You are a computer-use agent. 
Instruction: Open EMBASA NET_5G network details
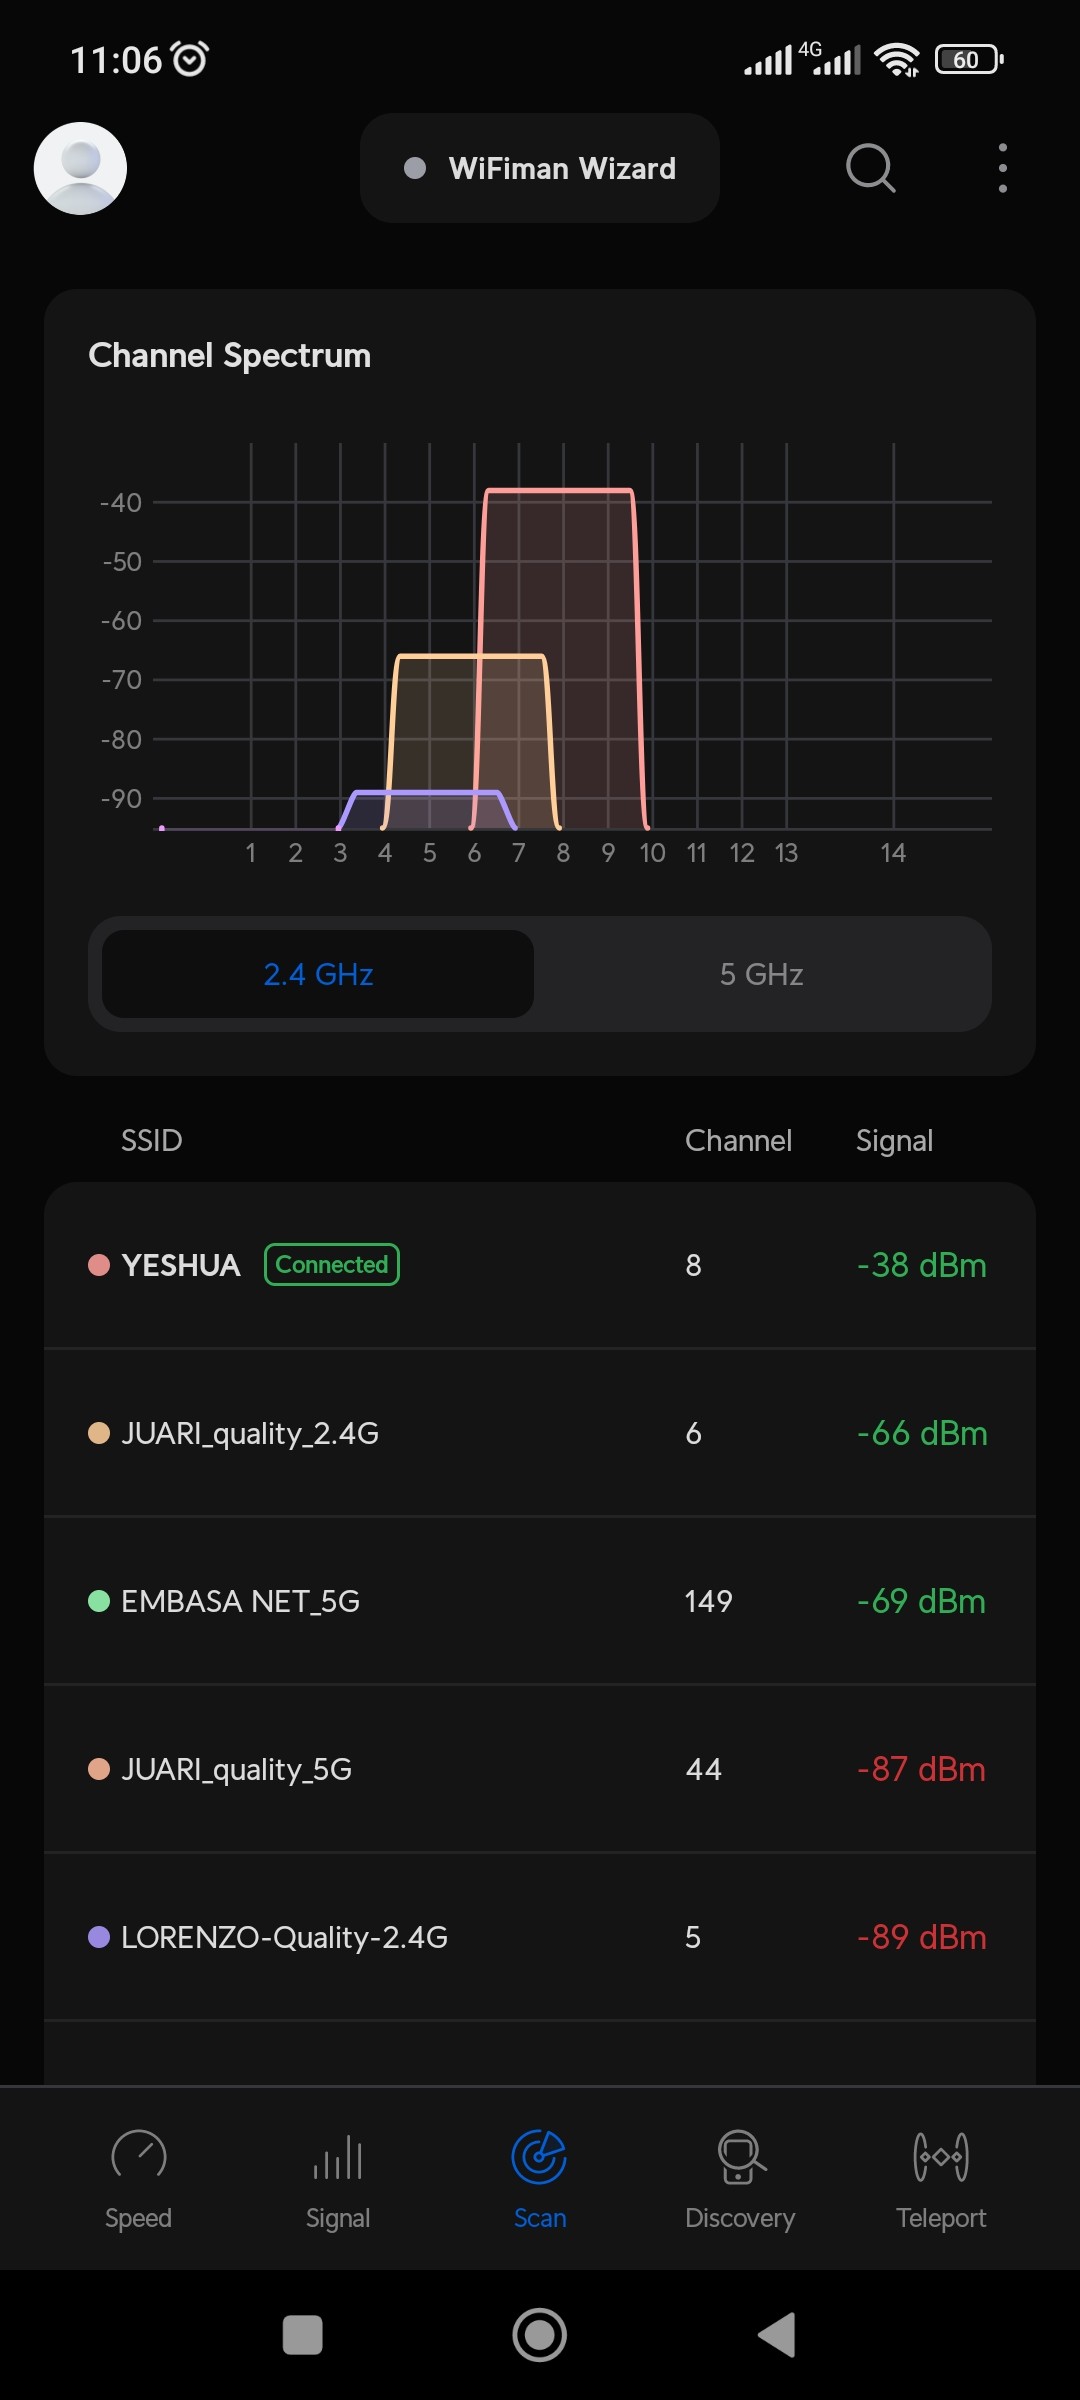pos(540,1601)
